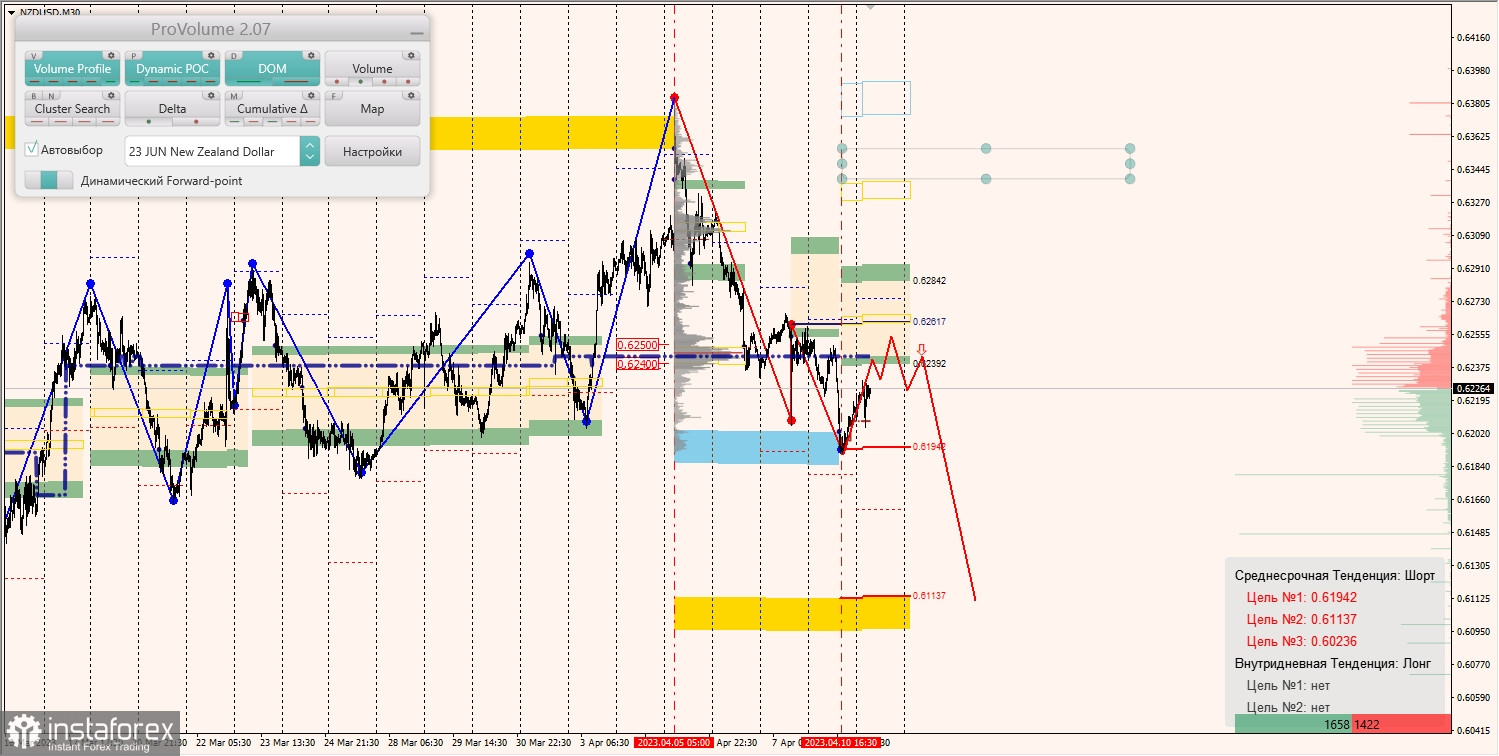Toggle the DOM indicator

click(272, 68)
